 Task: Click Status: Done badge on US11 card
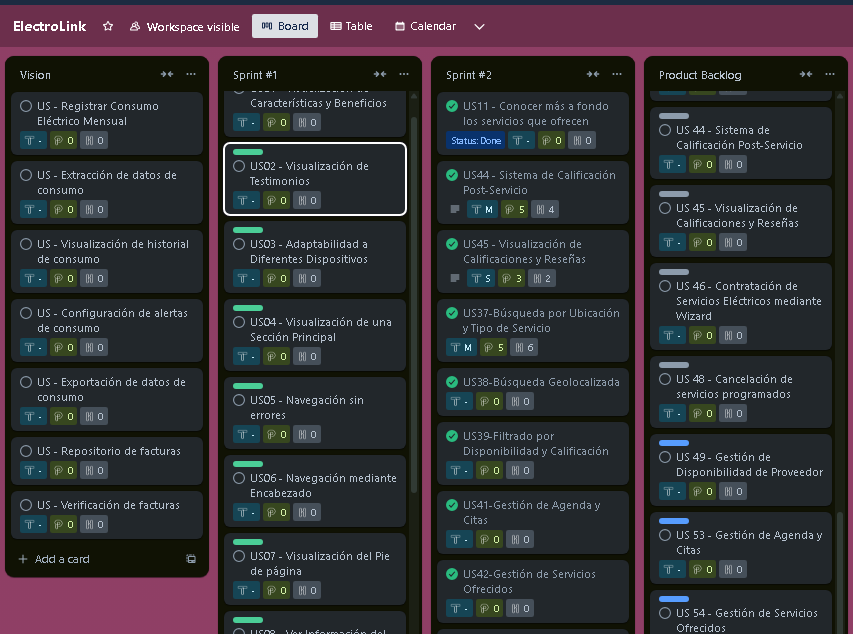pos(475,140)
